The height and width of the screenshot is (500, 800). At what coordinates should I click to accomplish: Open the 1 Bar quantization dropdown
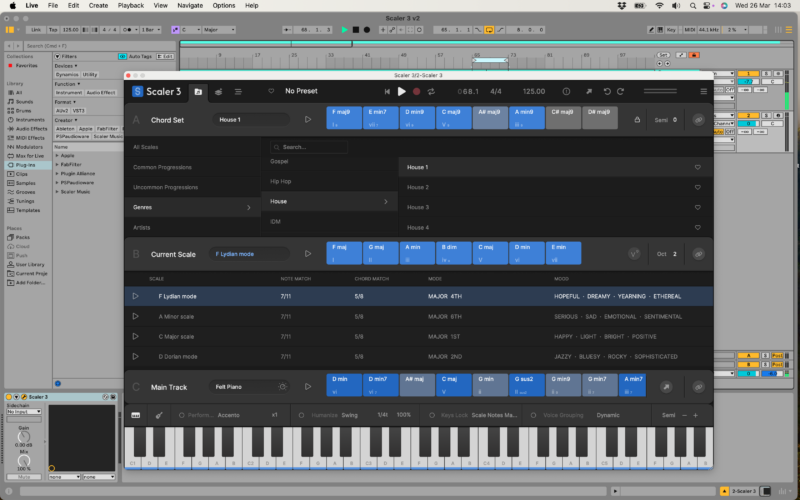[151, 30]
